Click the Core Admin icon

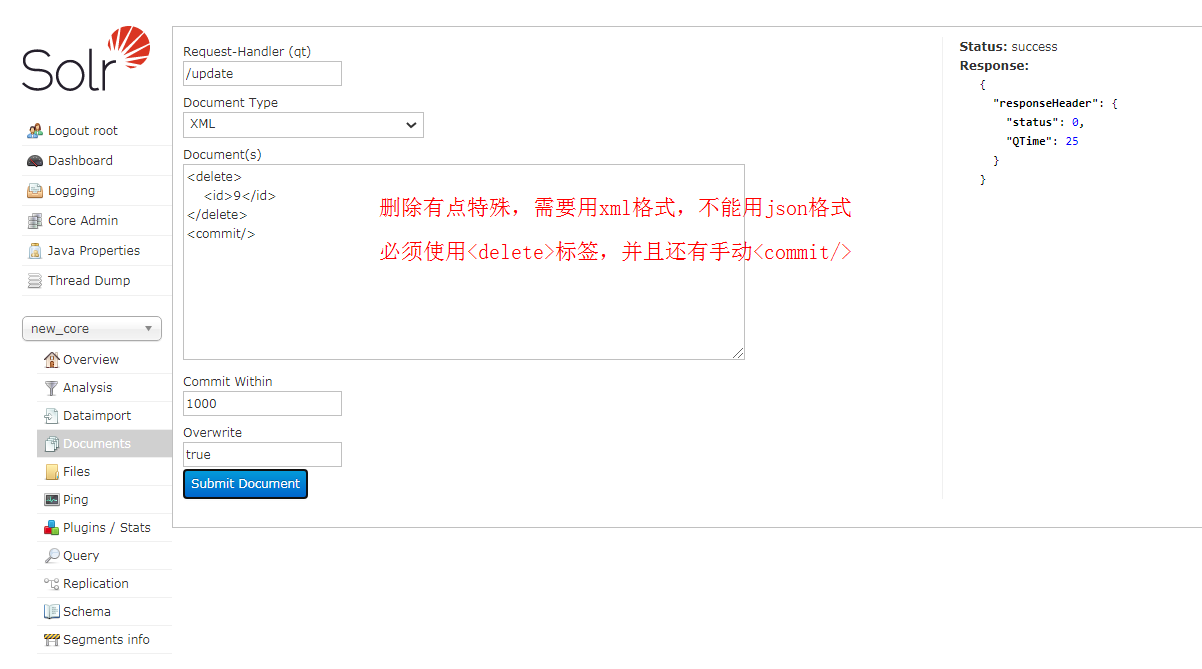click(35, 221)
